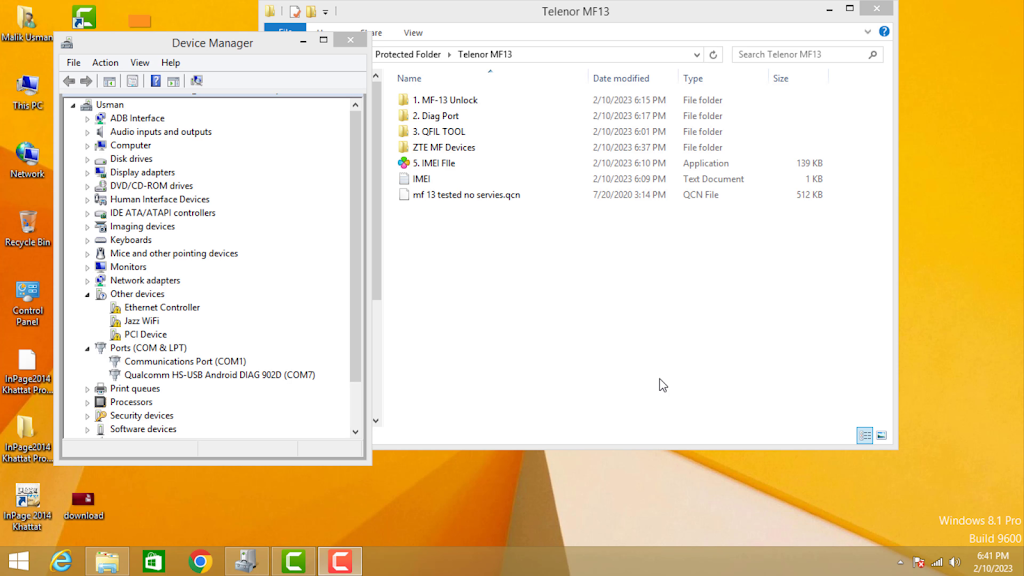Toggle the console tree icon in Device Manager toolbar
Viewport: 1024px width, 576px height.
tap(109, 81)
